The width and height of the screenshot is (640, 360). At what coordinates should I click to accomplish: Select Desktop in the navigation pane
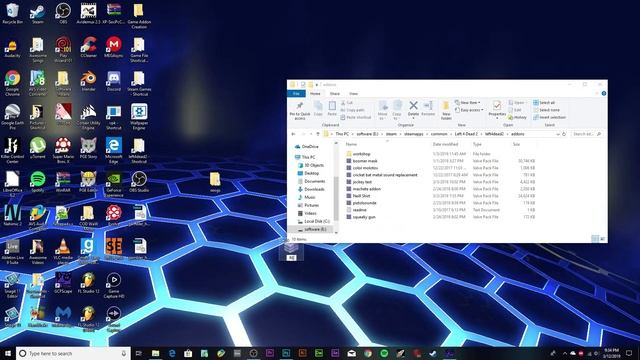coord(308,173)
